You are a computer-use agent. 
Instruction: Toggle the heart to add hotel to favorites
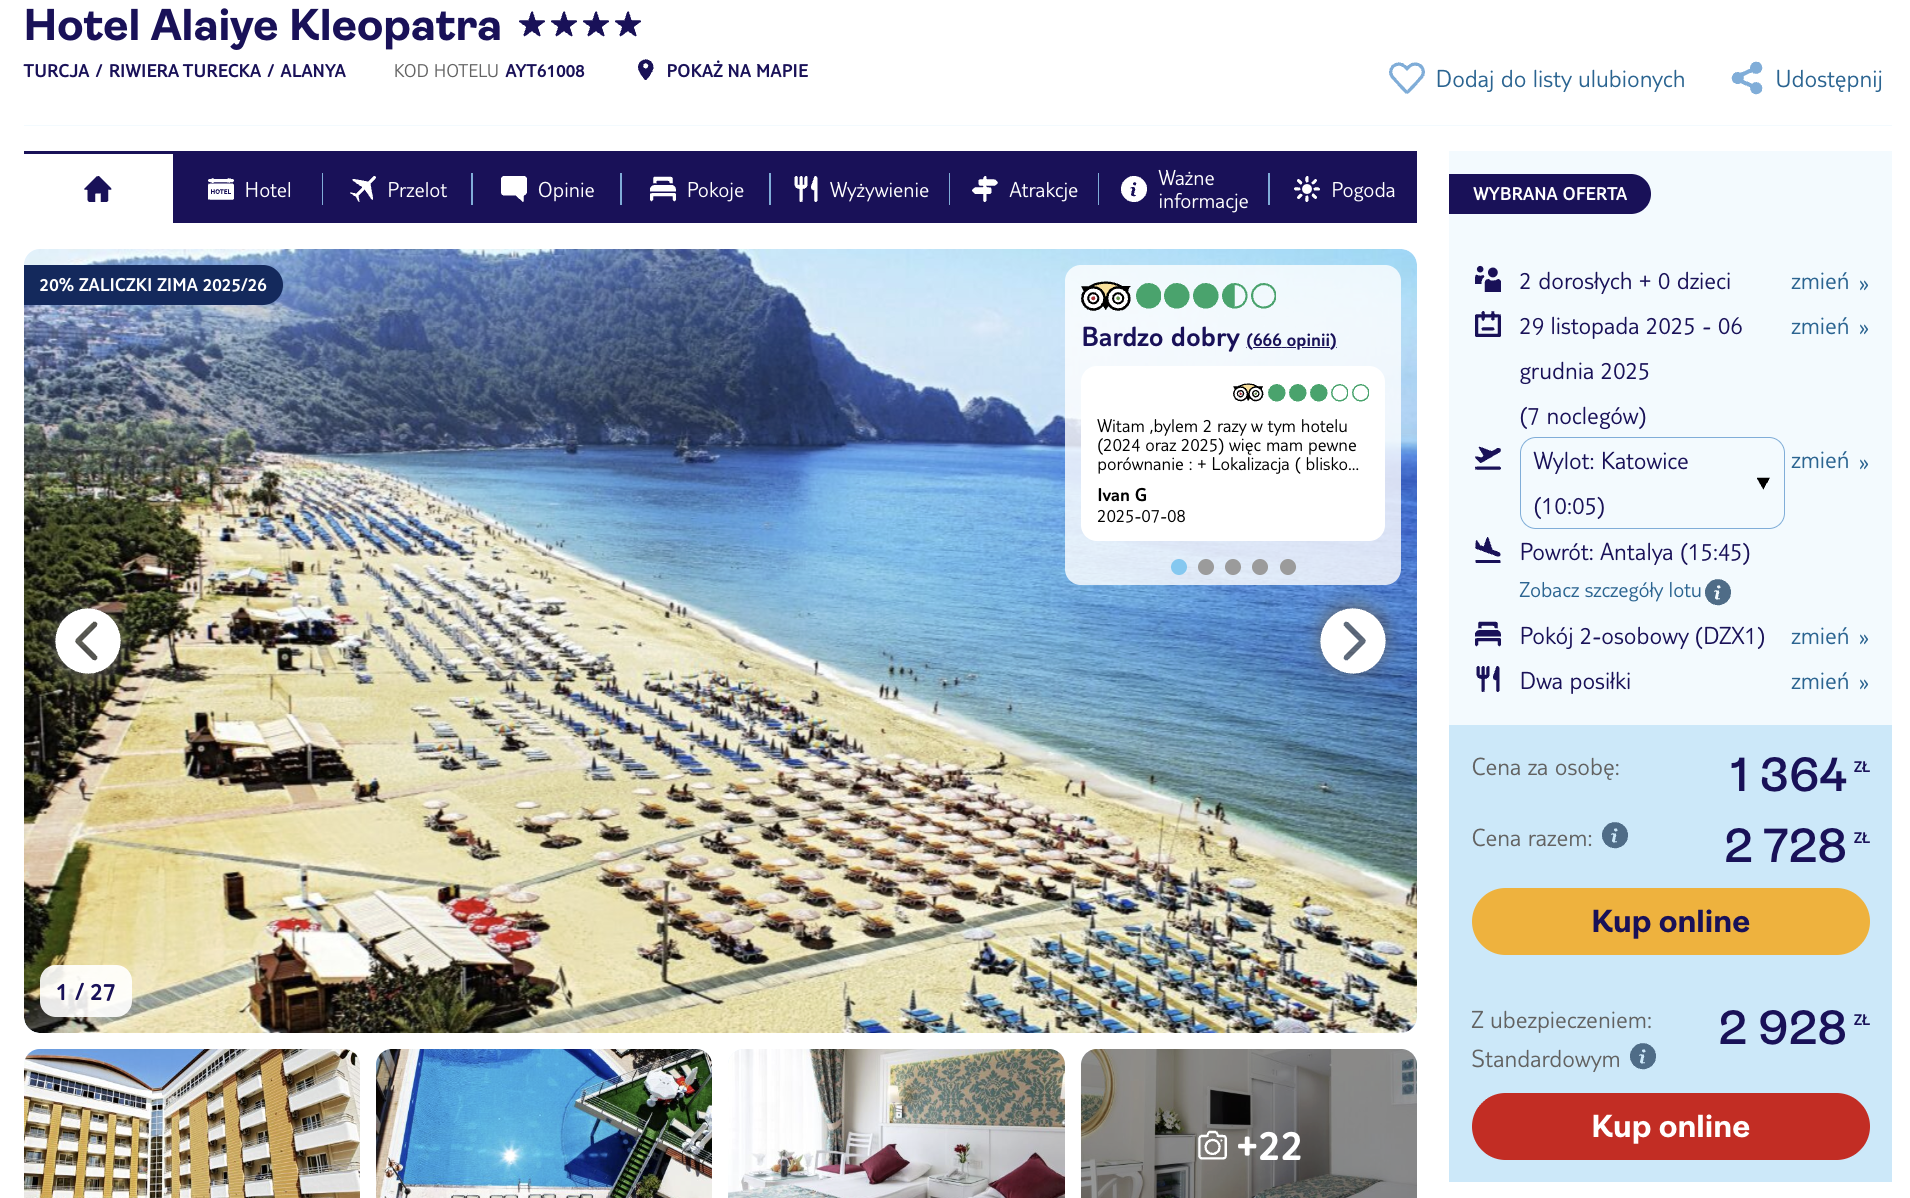click(1407, 78)
